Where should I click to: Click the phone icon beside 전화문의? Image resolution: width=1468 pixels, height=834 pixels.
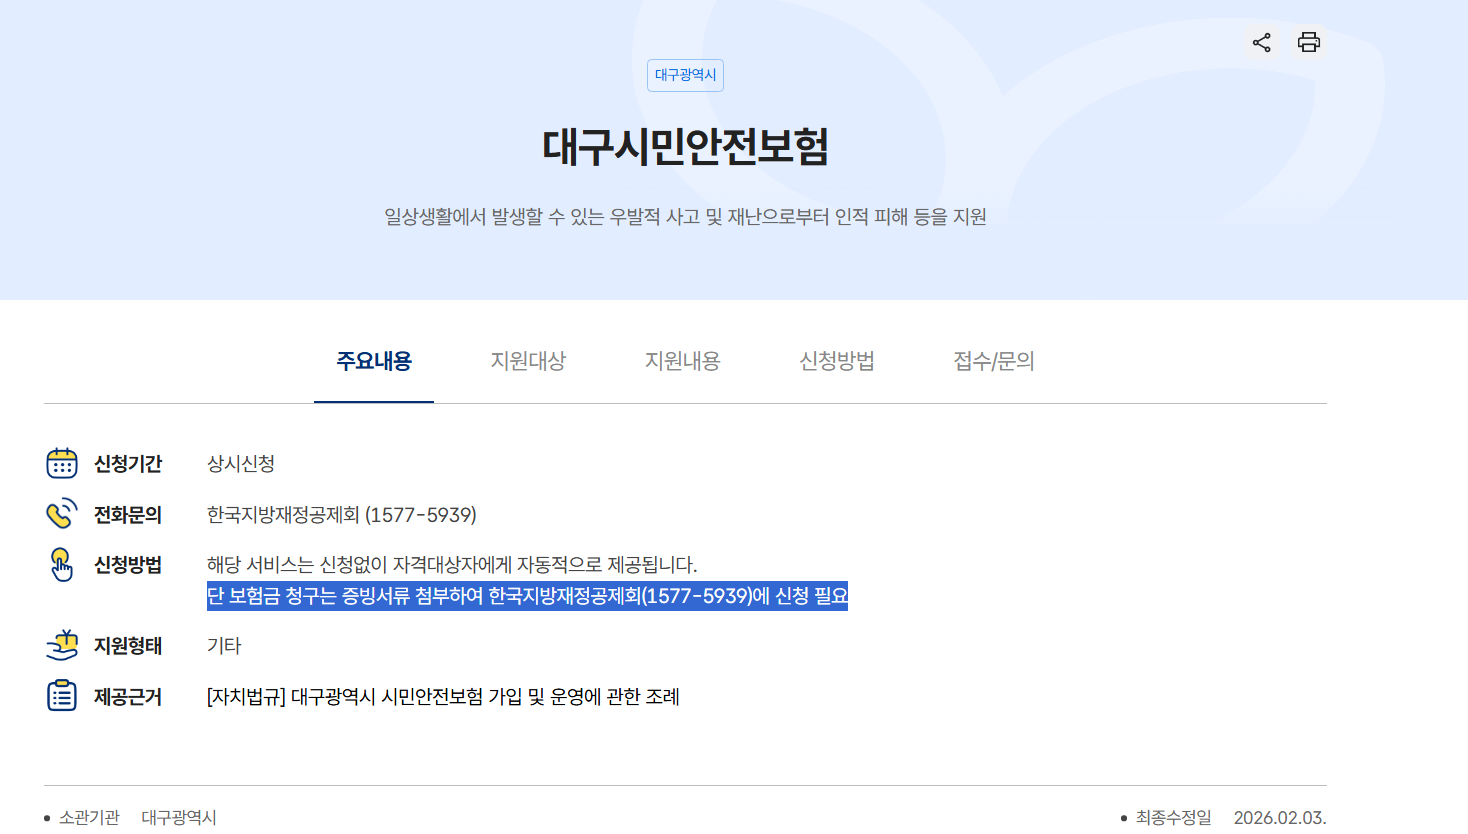[61, 514]
